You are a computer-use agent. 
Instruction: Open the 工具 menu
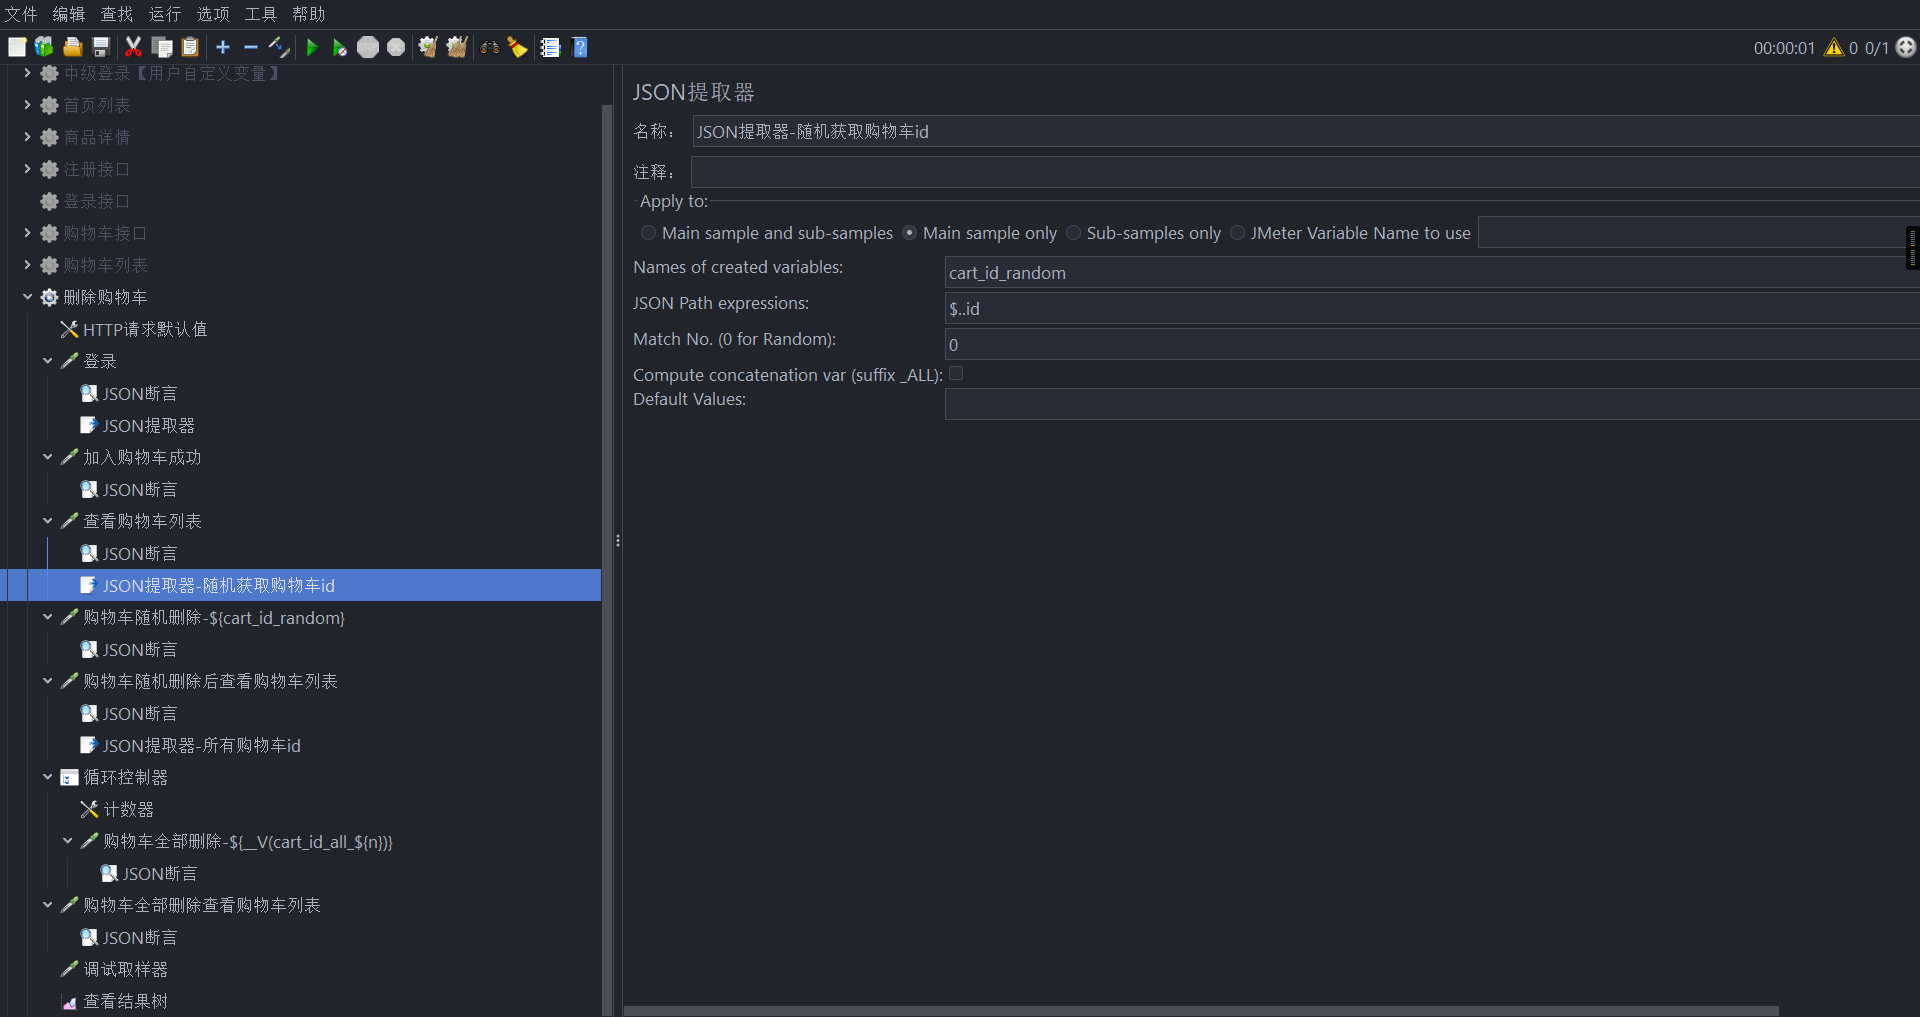261,14
